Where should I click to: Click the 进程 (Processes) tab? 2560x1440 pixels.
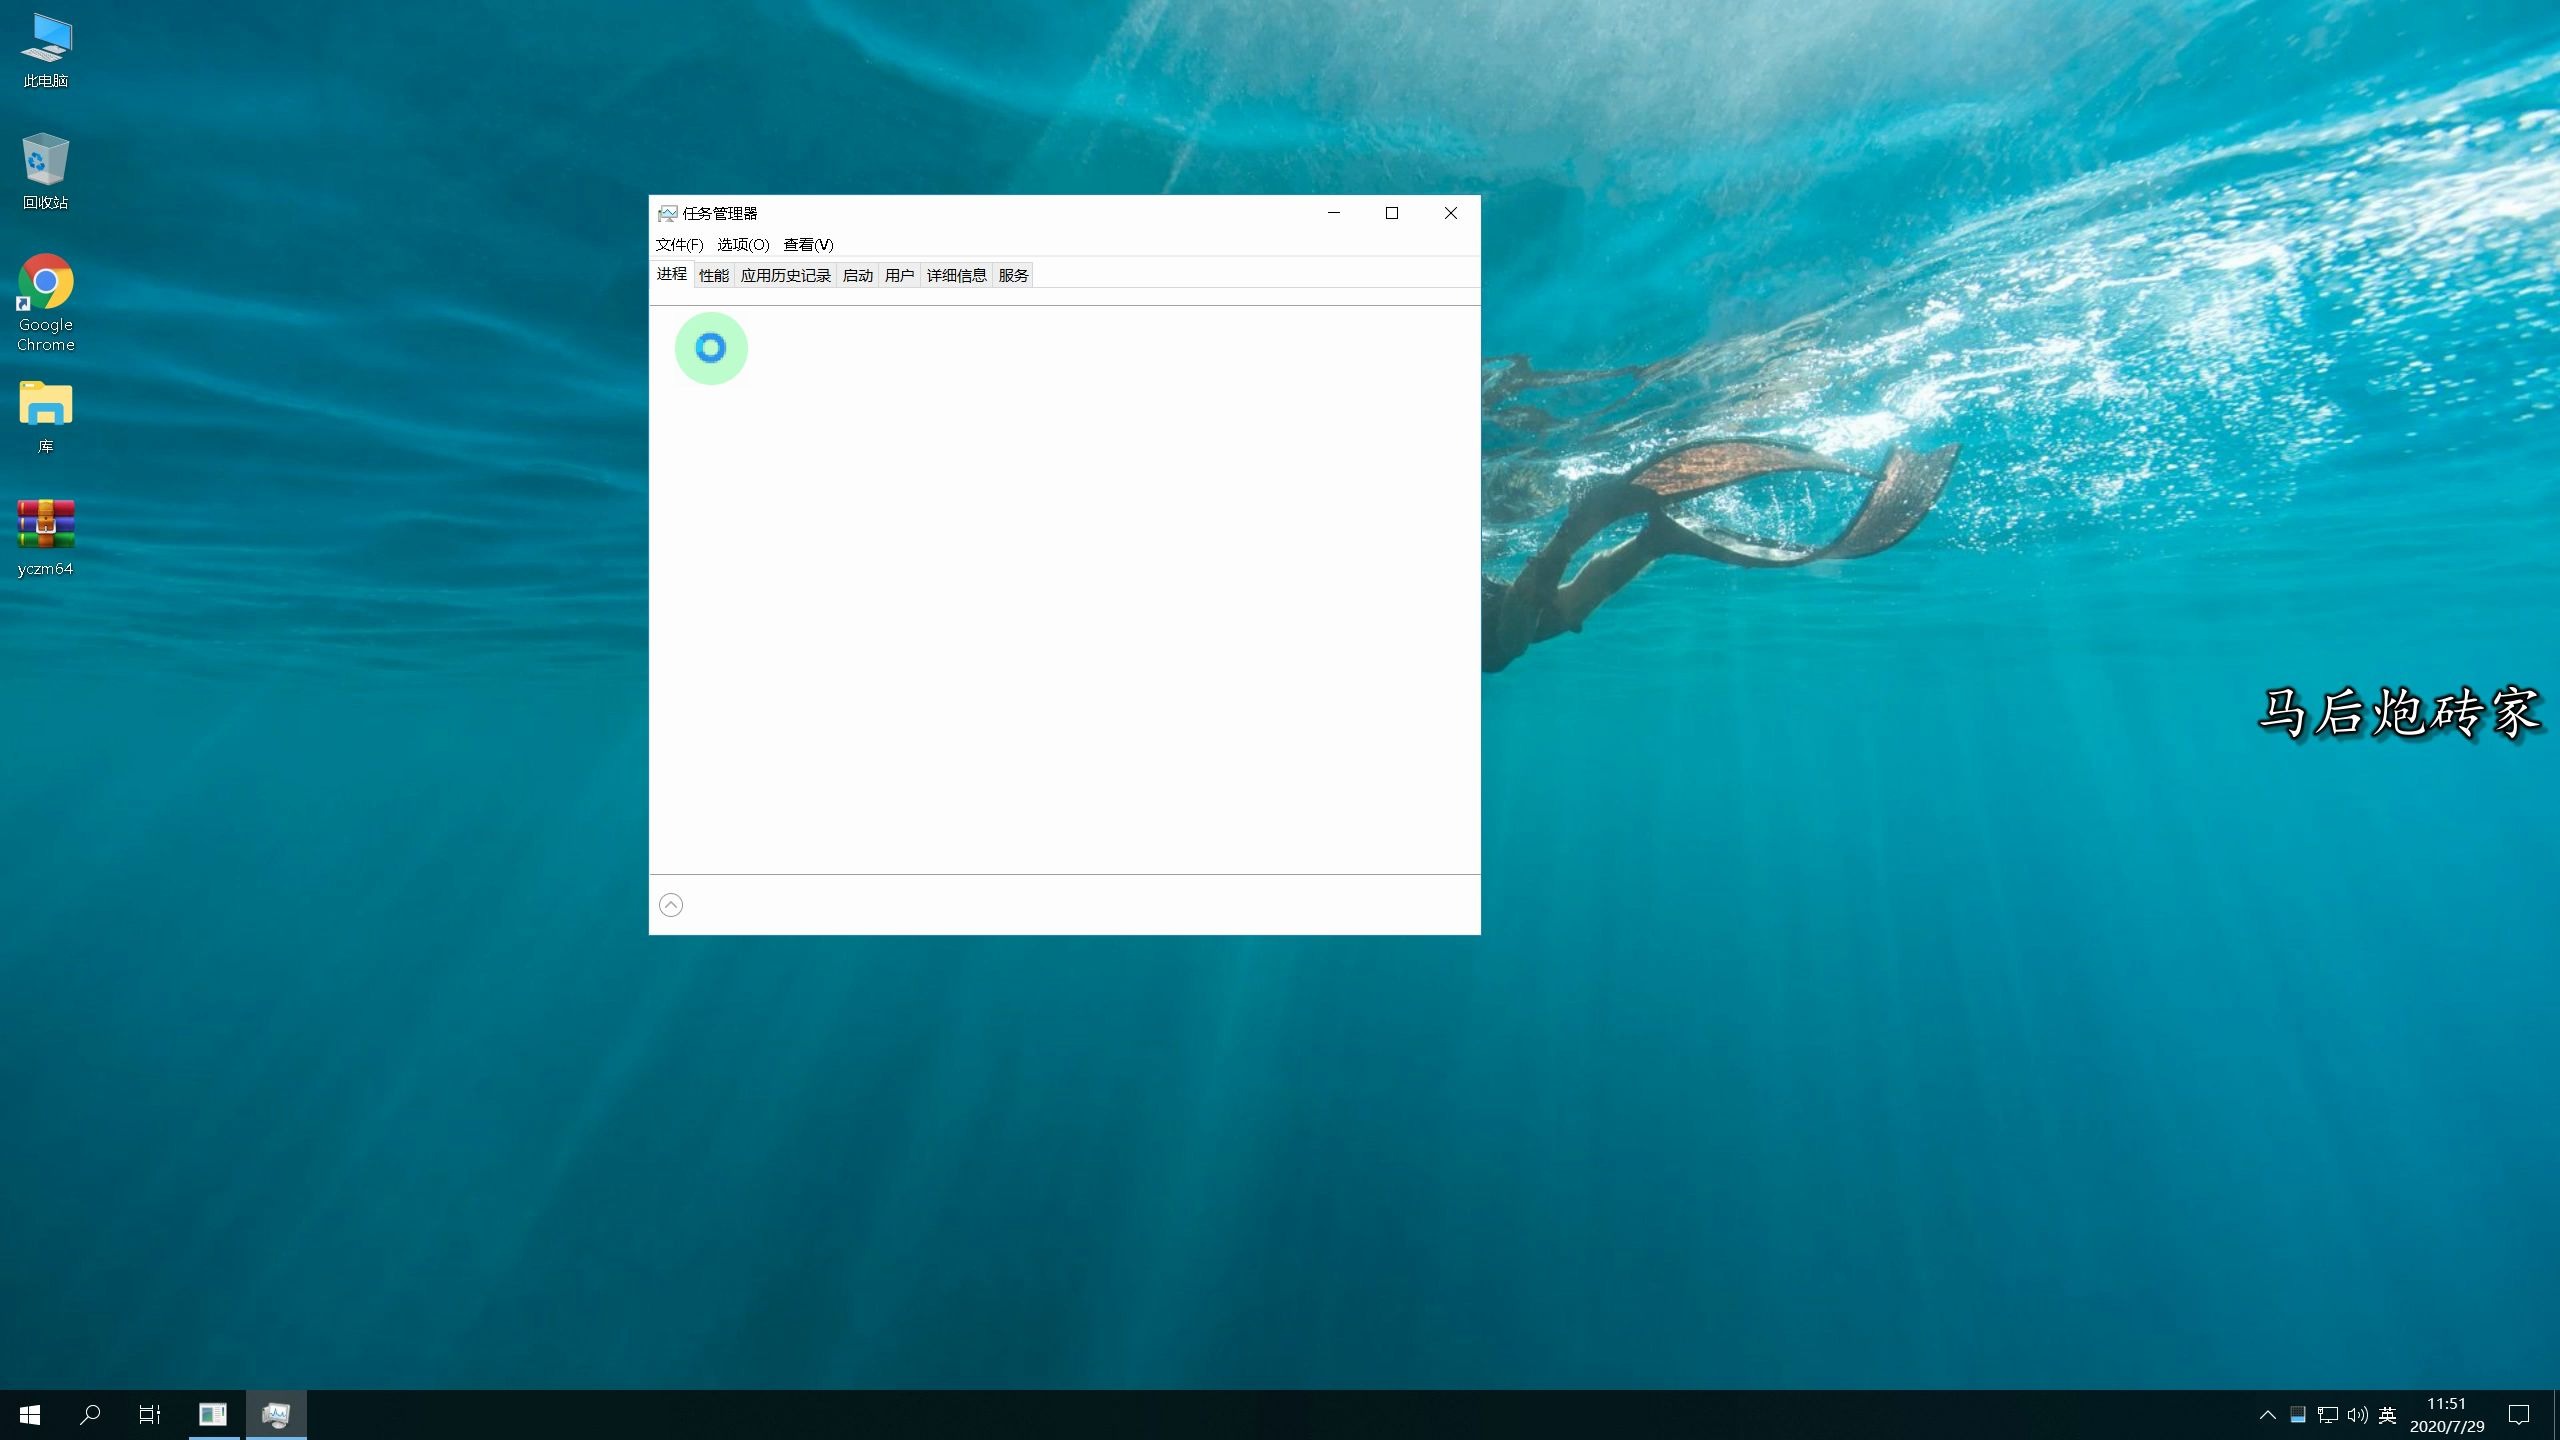[672, 274]
